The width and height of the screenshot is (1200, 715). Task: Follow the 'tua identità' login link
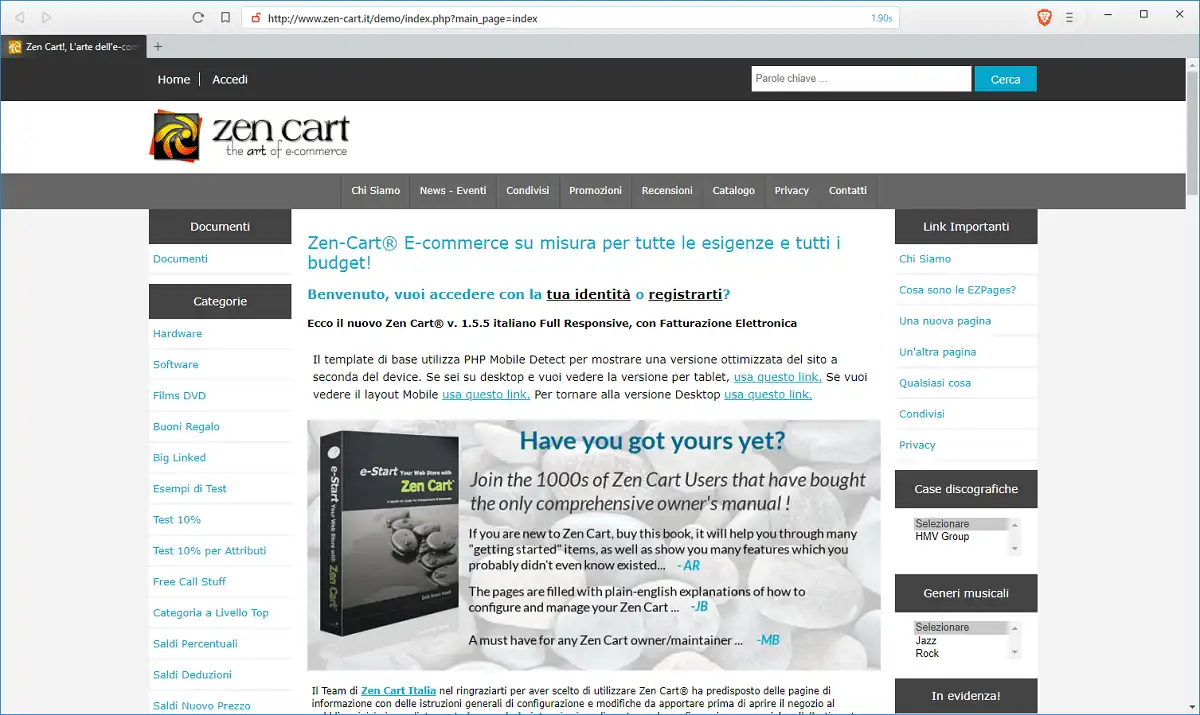(588, 294)
